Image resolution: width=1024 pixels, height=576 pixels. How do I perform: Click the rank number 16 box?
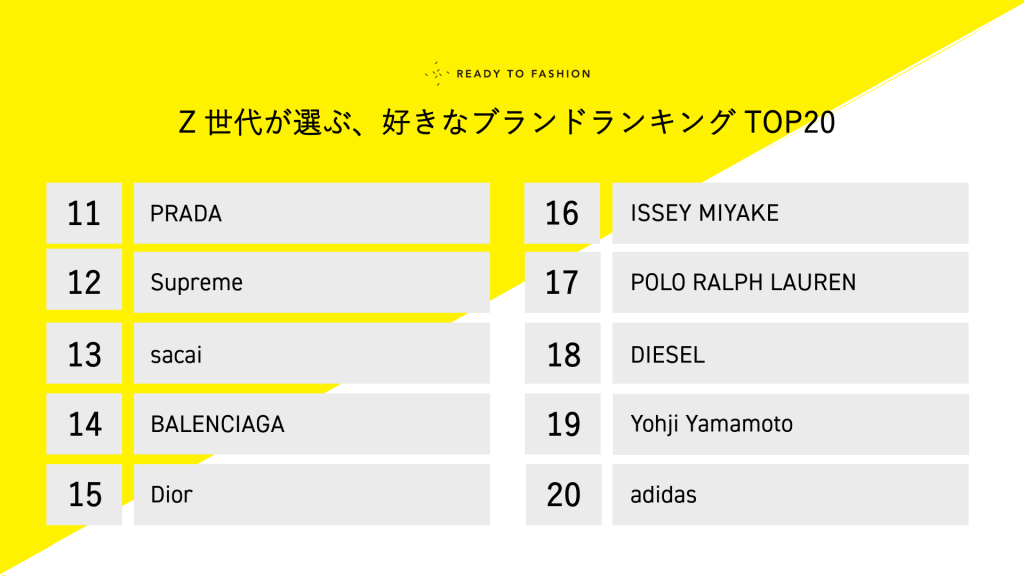point(563,213)
